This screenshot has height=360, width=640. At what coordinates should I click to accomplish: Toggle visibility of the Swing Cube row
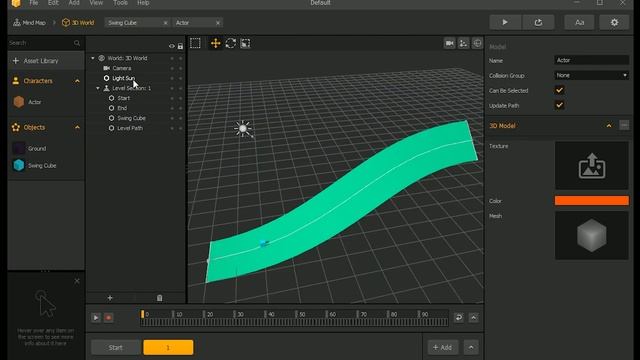[x=171, y=118]
